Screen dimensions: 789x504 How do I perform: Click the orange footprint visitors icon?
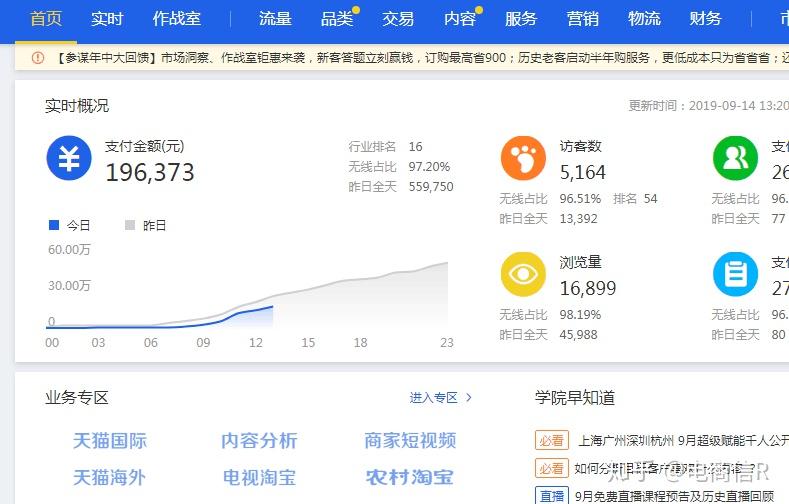coord(523,158)
